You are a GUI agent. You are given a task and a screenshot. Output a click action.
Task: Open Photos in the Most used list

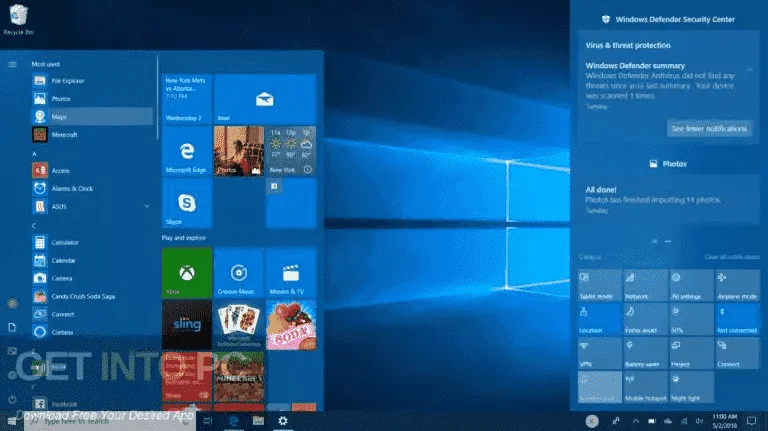[92, 99]
